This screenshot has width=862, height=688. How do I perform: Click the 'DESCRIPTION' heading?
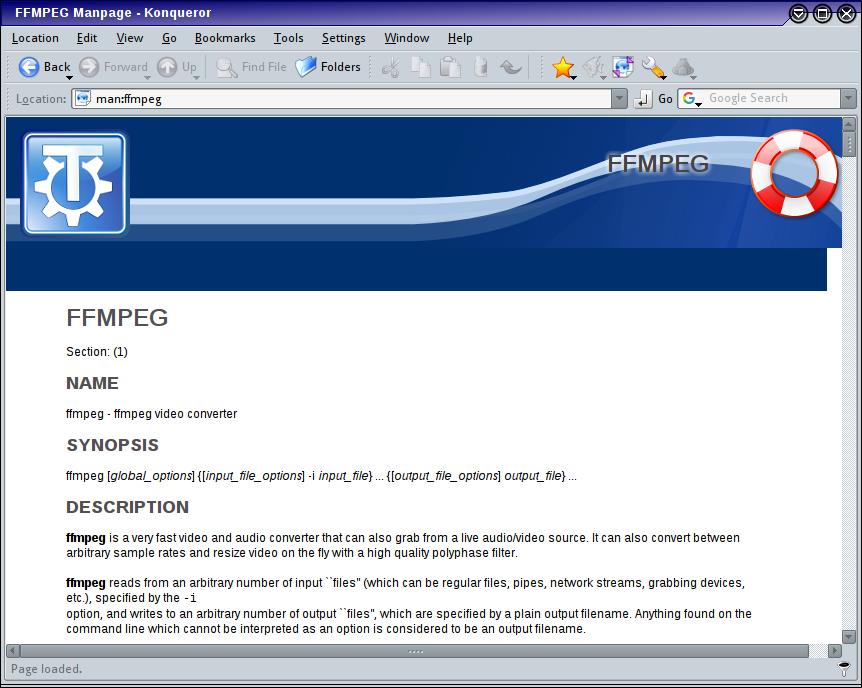128,507
